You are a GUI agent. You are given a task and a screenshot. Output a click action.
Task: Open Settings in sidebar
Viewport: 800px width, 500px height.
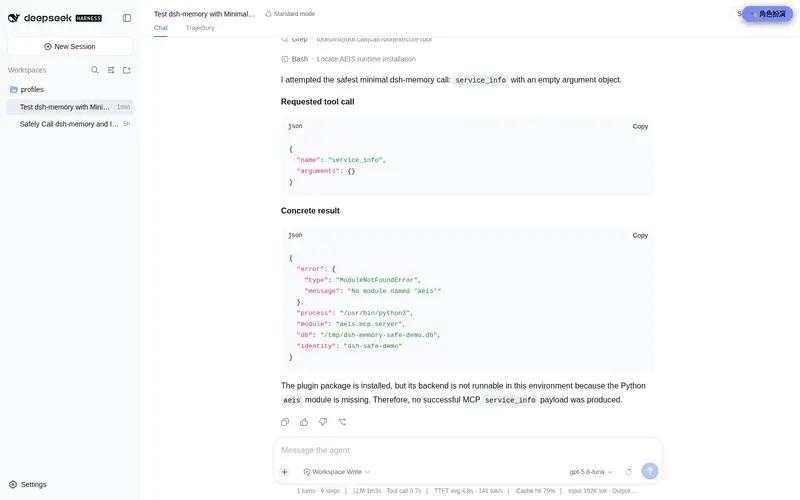tap(28, 484)
